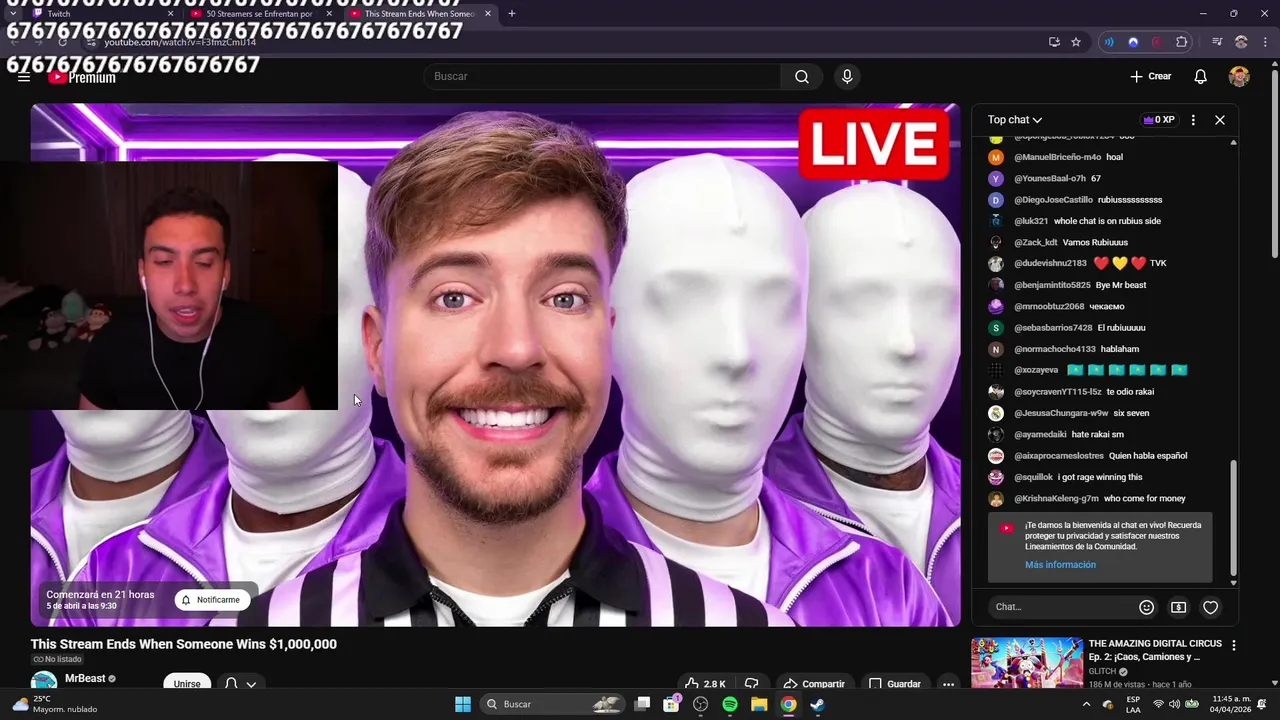1280x720 pixels.
Task: Open the browser media control icon
Action: (1217, 42)
